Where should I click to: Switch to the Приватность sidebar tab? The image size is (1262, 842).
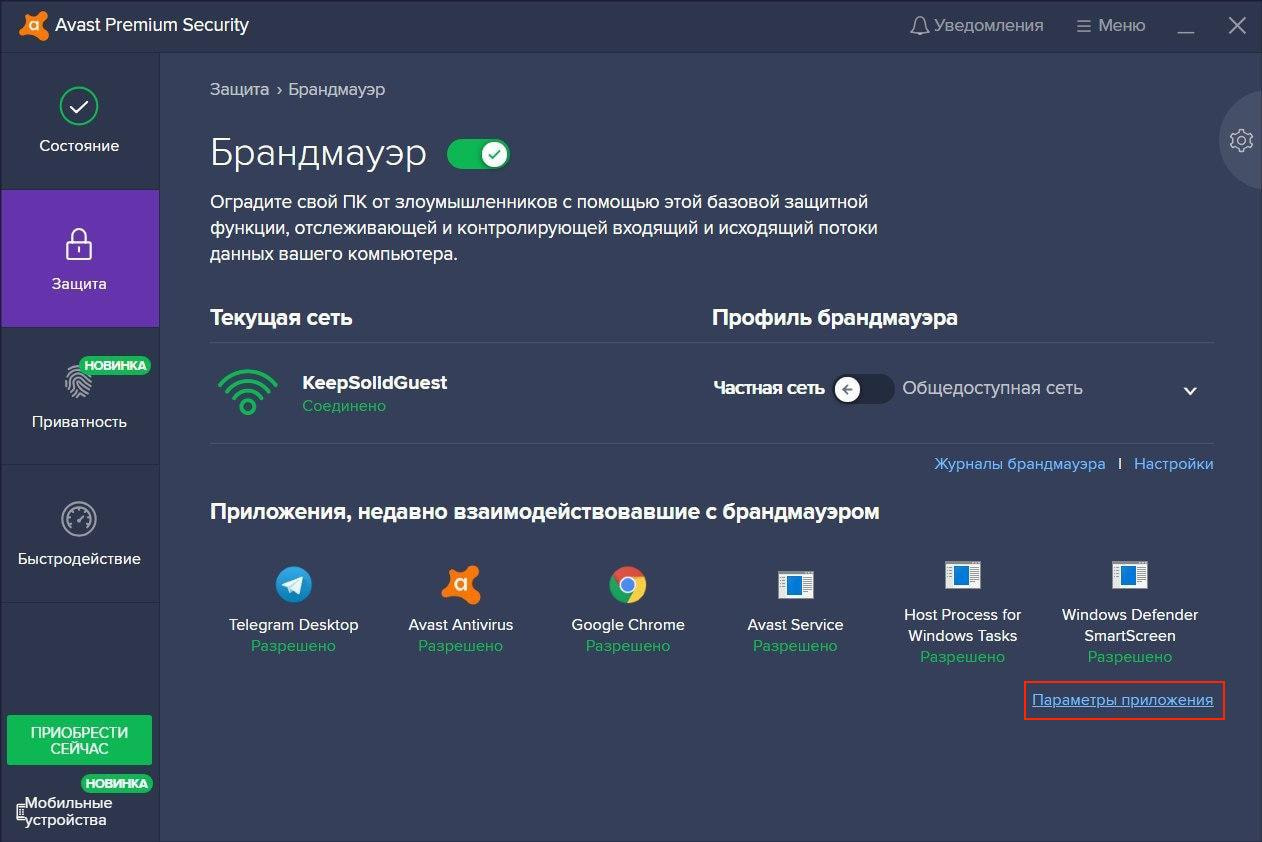[79, 396]
